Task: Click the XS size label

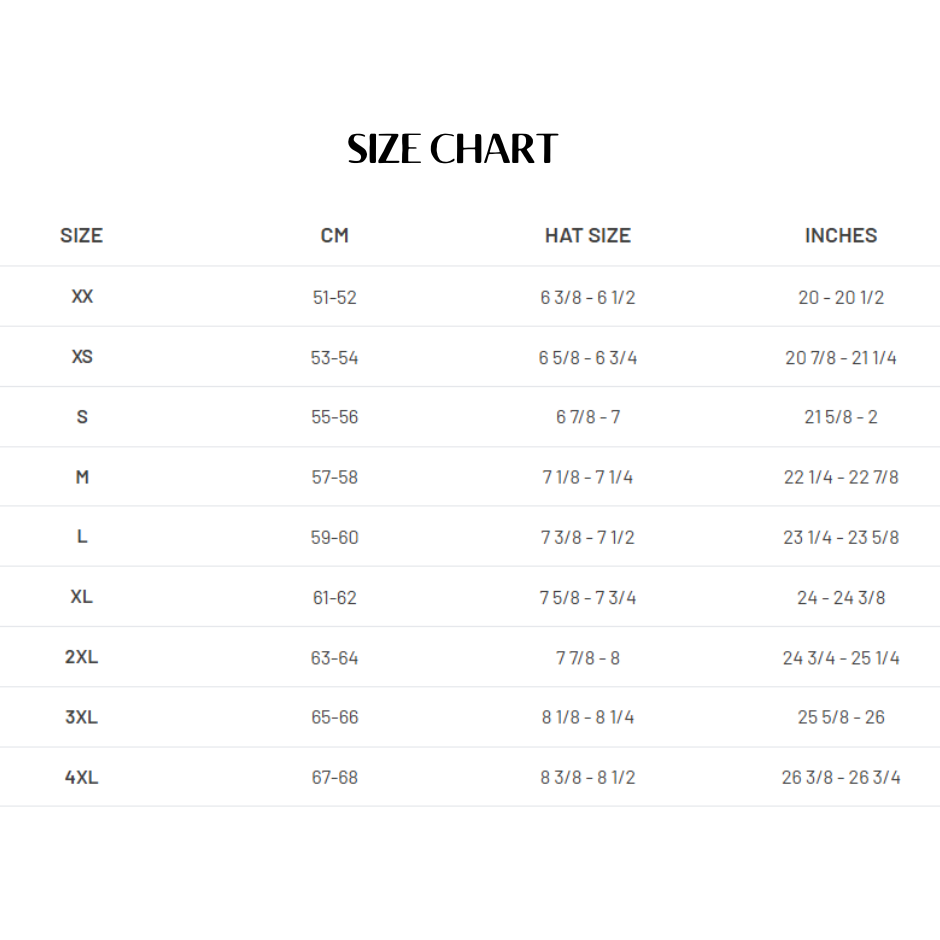Action: pyautogui.click(x=82, y=357)
